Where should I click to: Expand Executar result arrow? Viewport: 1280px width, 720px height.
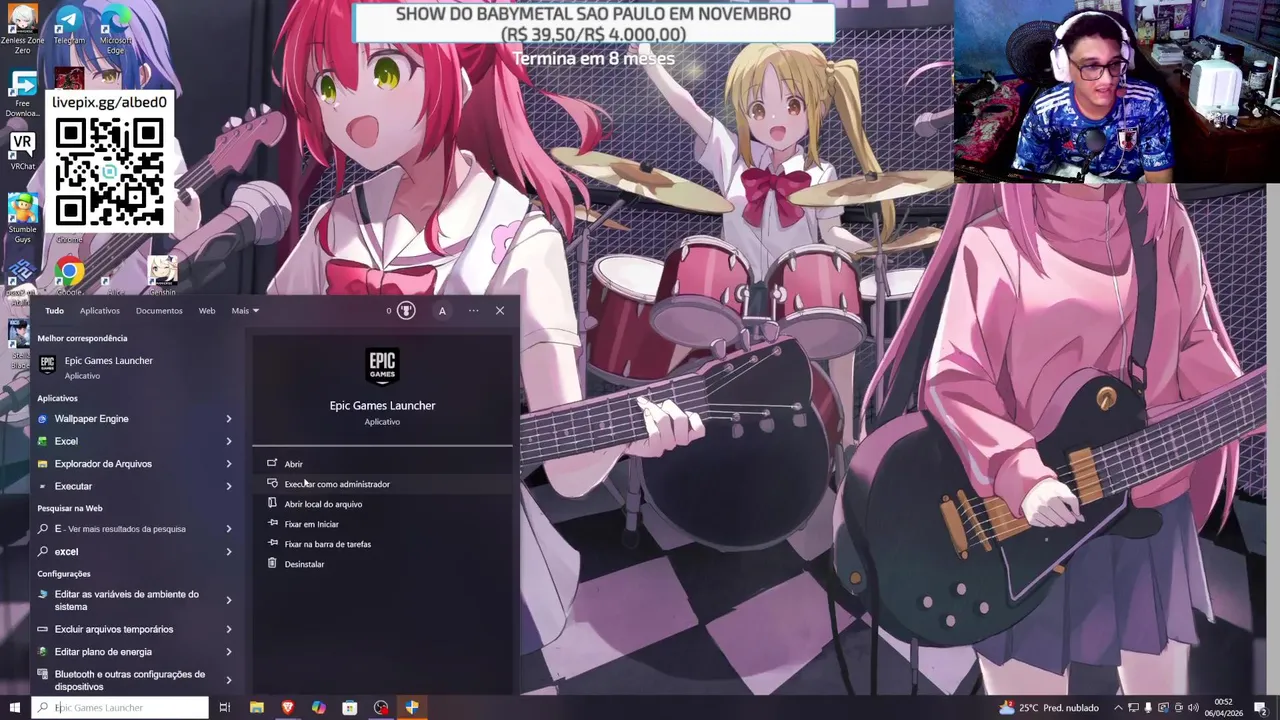229,486
